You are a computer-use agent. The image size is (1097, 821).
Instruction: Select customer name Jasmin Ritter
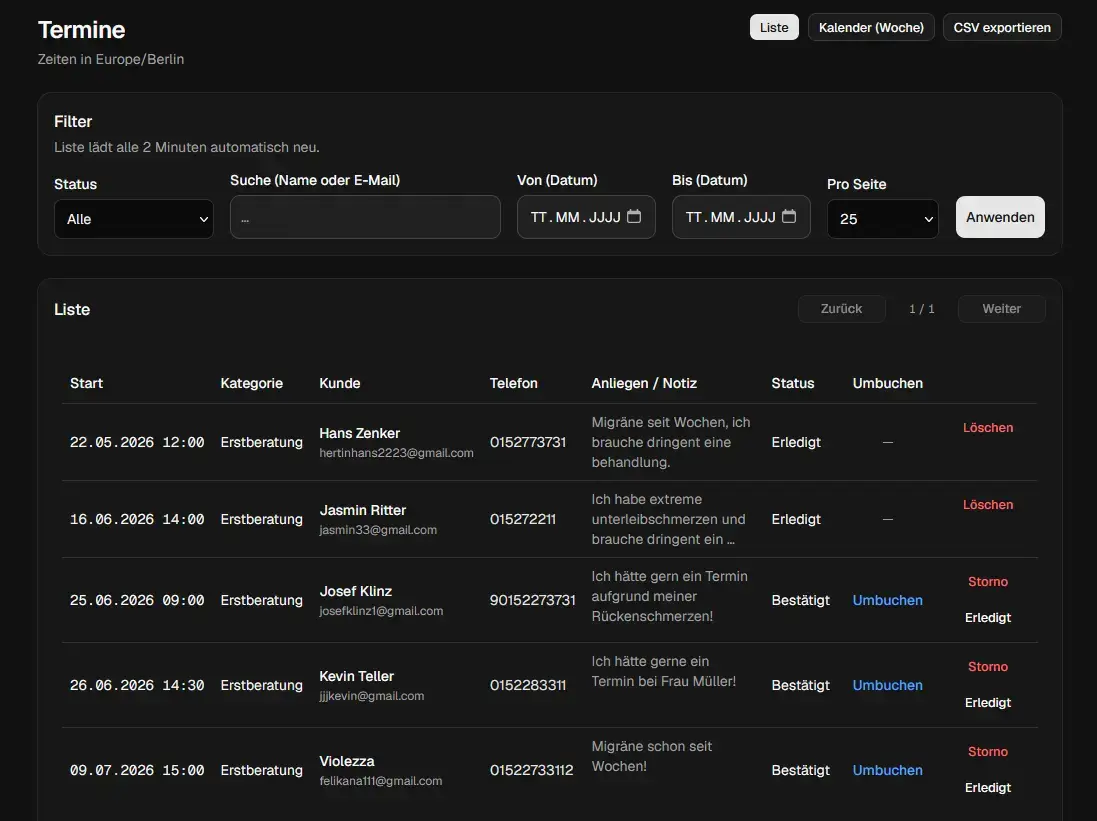coord(362,510)
